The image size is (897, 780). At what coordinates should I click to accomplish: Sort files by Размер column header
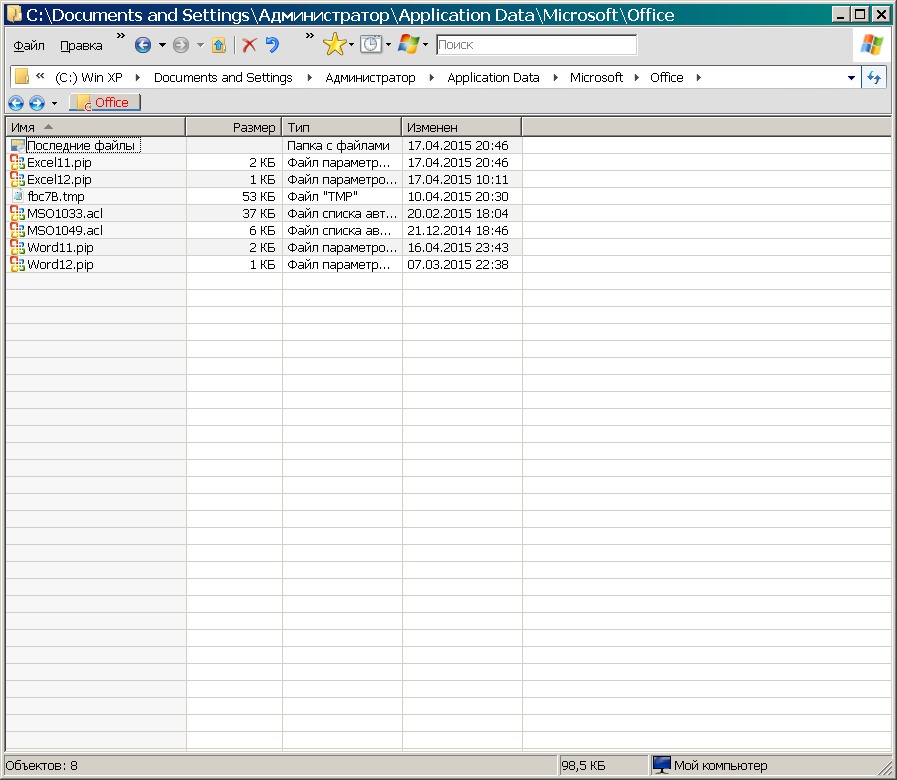click(x=234, y=127)
